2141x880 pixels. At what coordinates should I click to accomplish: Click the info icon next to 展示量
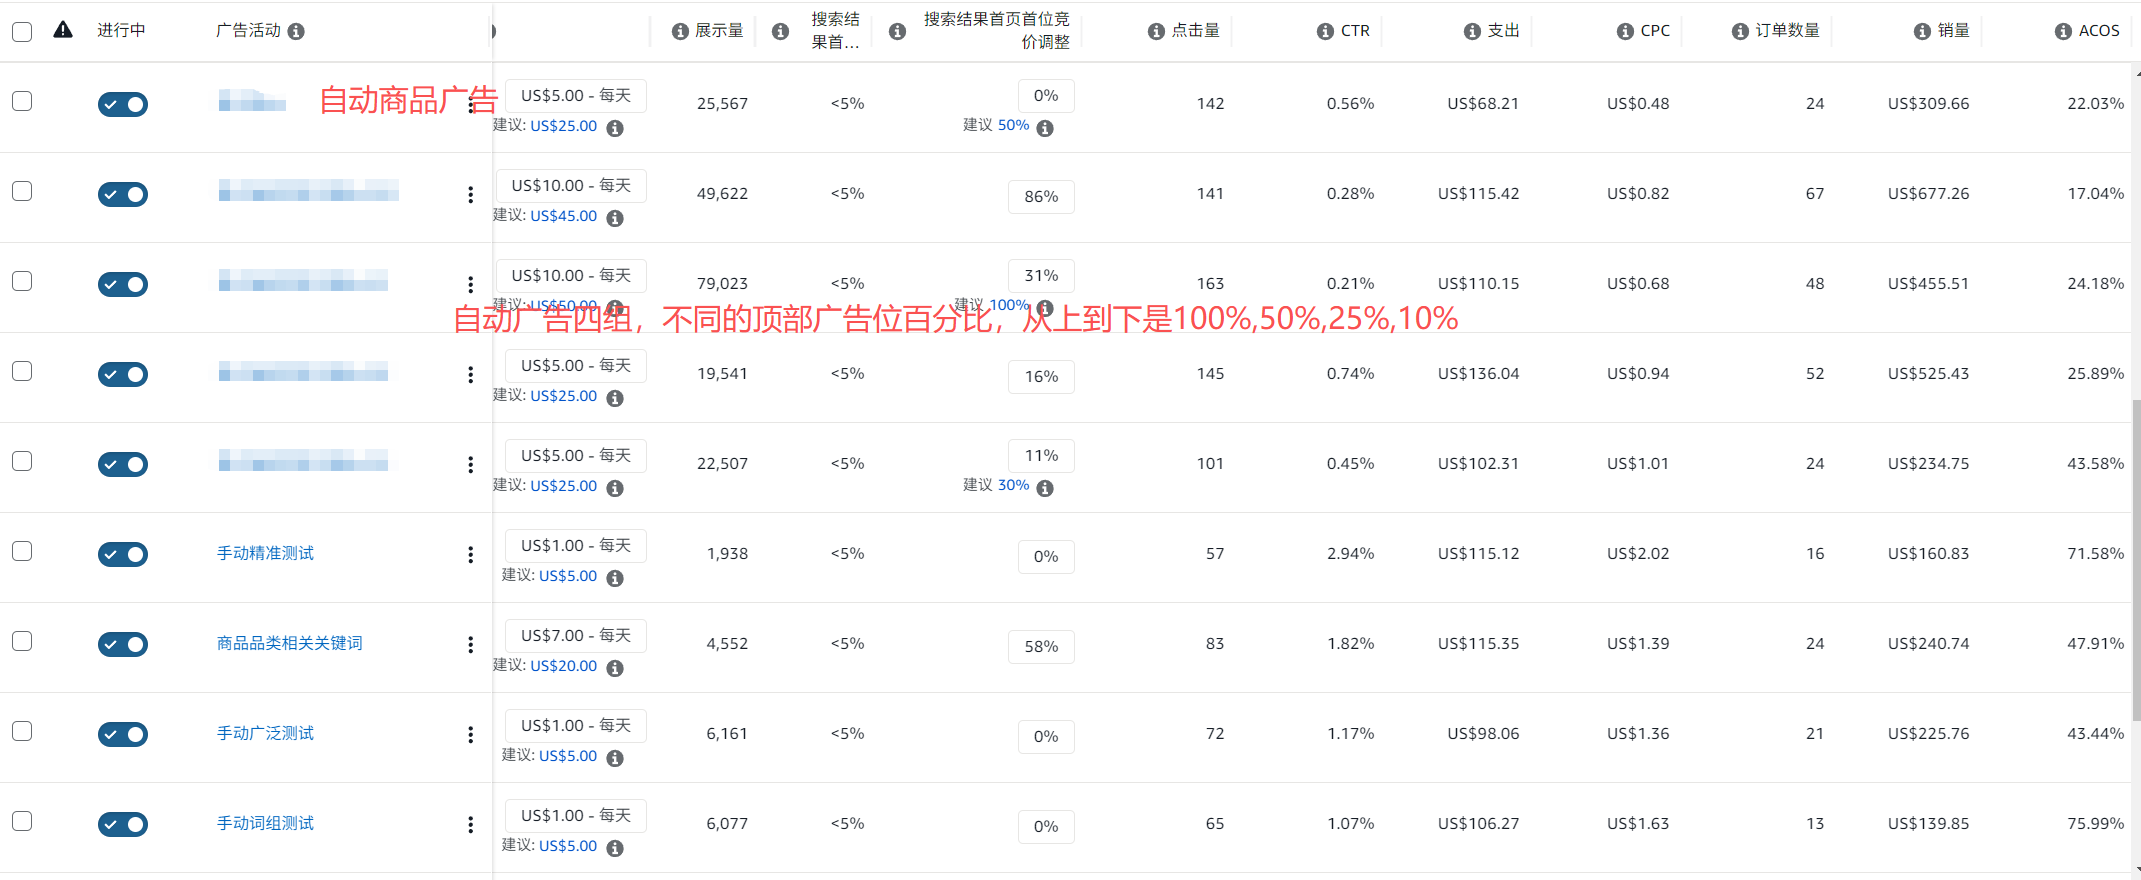coord(680,32)
